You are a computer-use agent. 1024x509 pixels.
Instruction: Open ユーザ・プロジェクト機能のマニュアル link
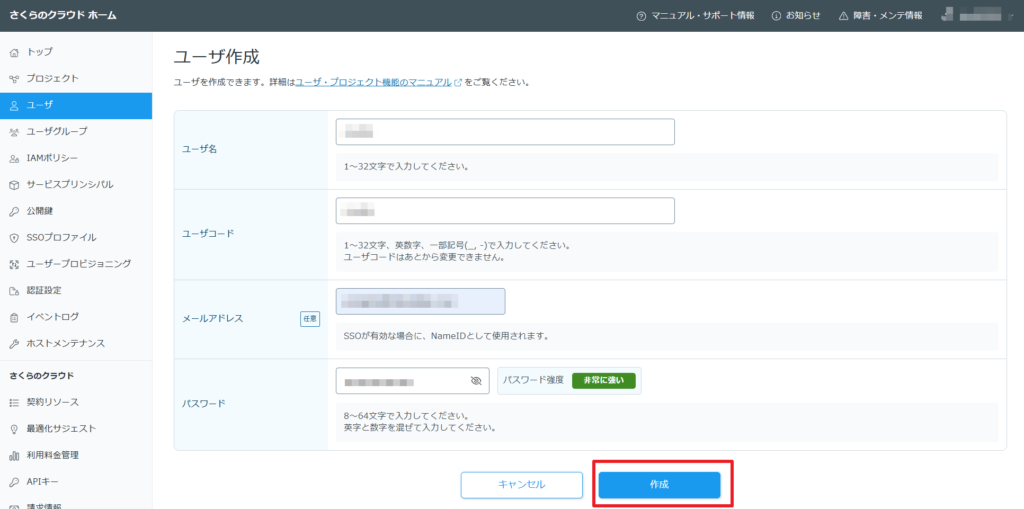click(x=373, y=82)
